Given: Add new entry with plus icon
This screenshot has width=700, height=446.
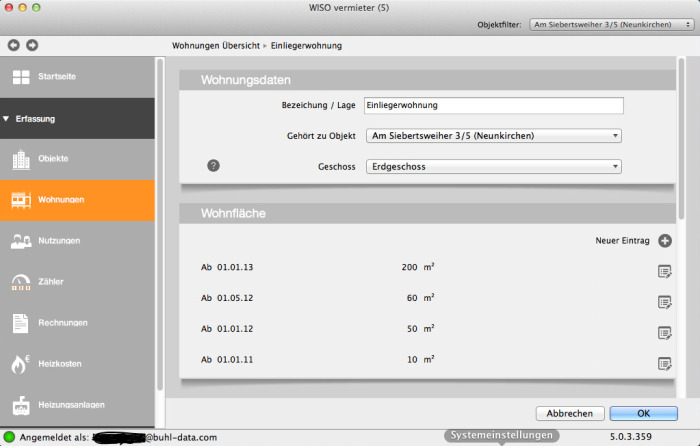Looking at the screenshot, I should pos(665,241).
